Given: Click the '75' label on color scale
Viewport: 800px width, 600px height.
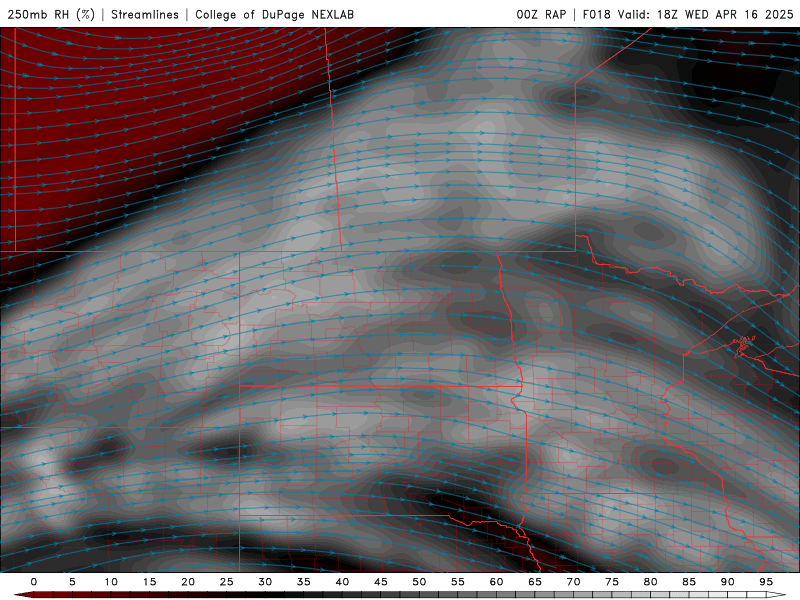Looking at the screenshot, I should [x=612, y=582].
